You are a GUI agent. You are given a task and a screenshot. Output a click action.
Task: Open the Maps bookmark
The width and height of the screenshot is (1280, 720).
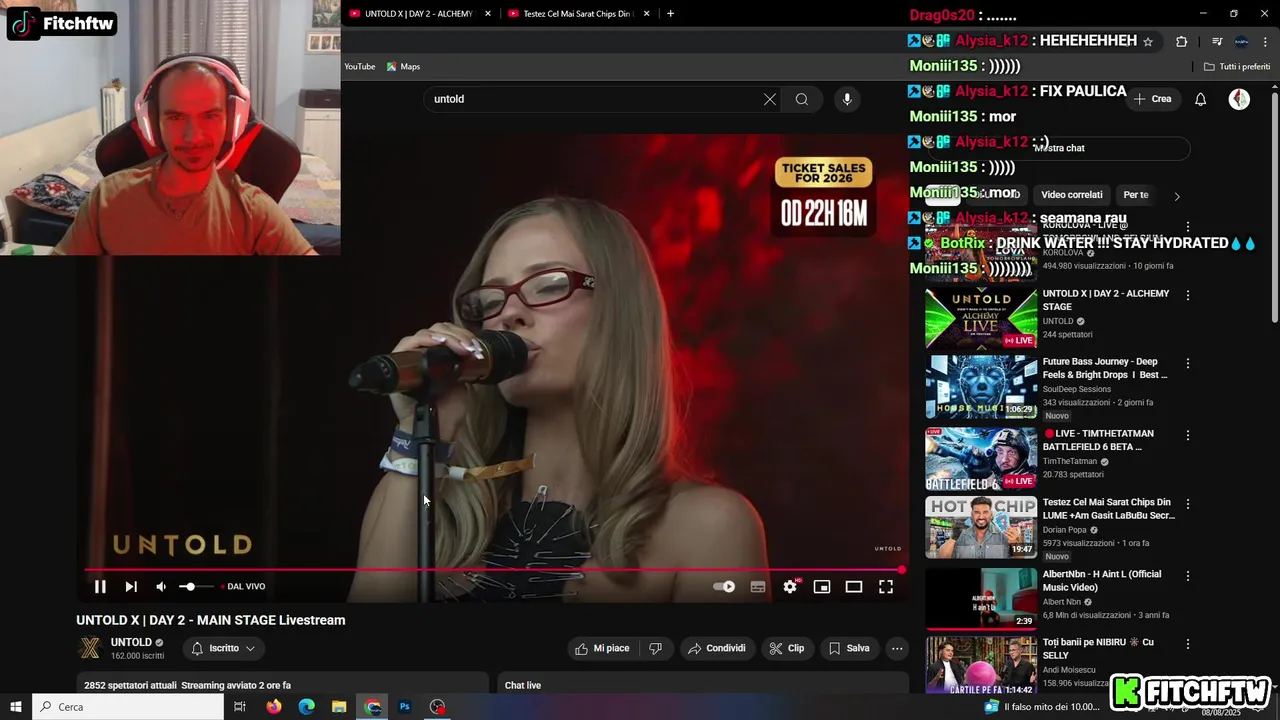point(404,66)
